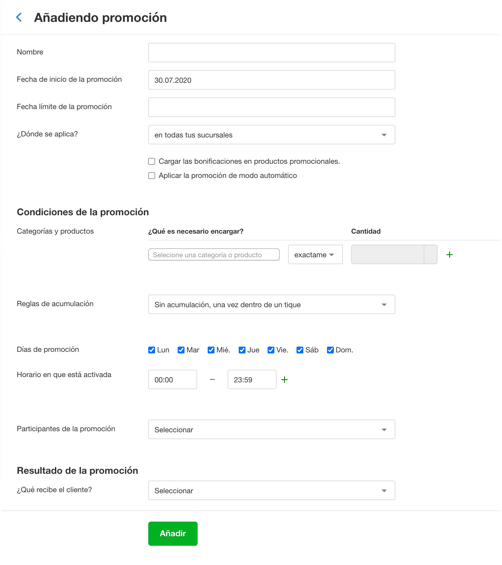Open the exactame quantity condition dropdown

click(x=315, y=255)
